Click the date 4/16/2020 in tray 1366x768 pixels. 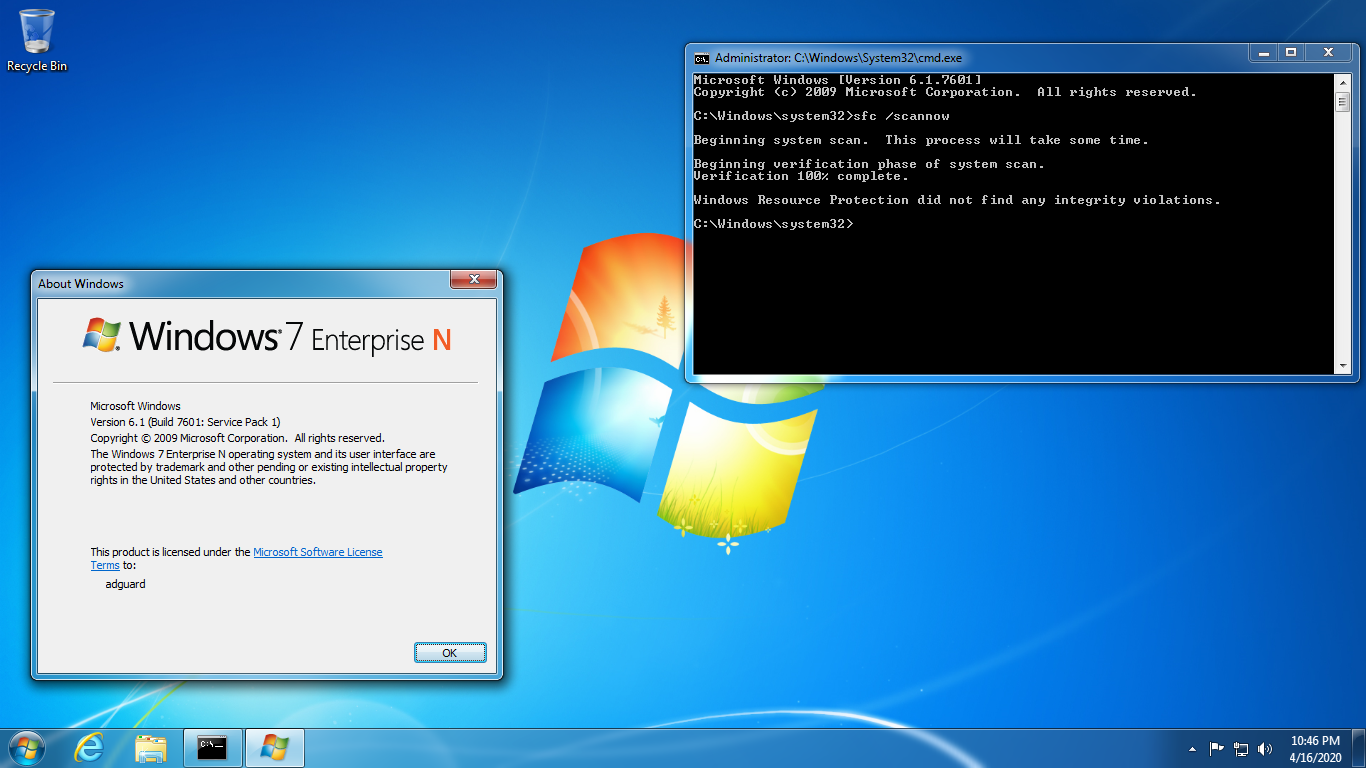(x=1315, y=758)
